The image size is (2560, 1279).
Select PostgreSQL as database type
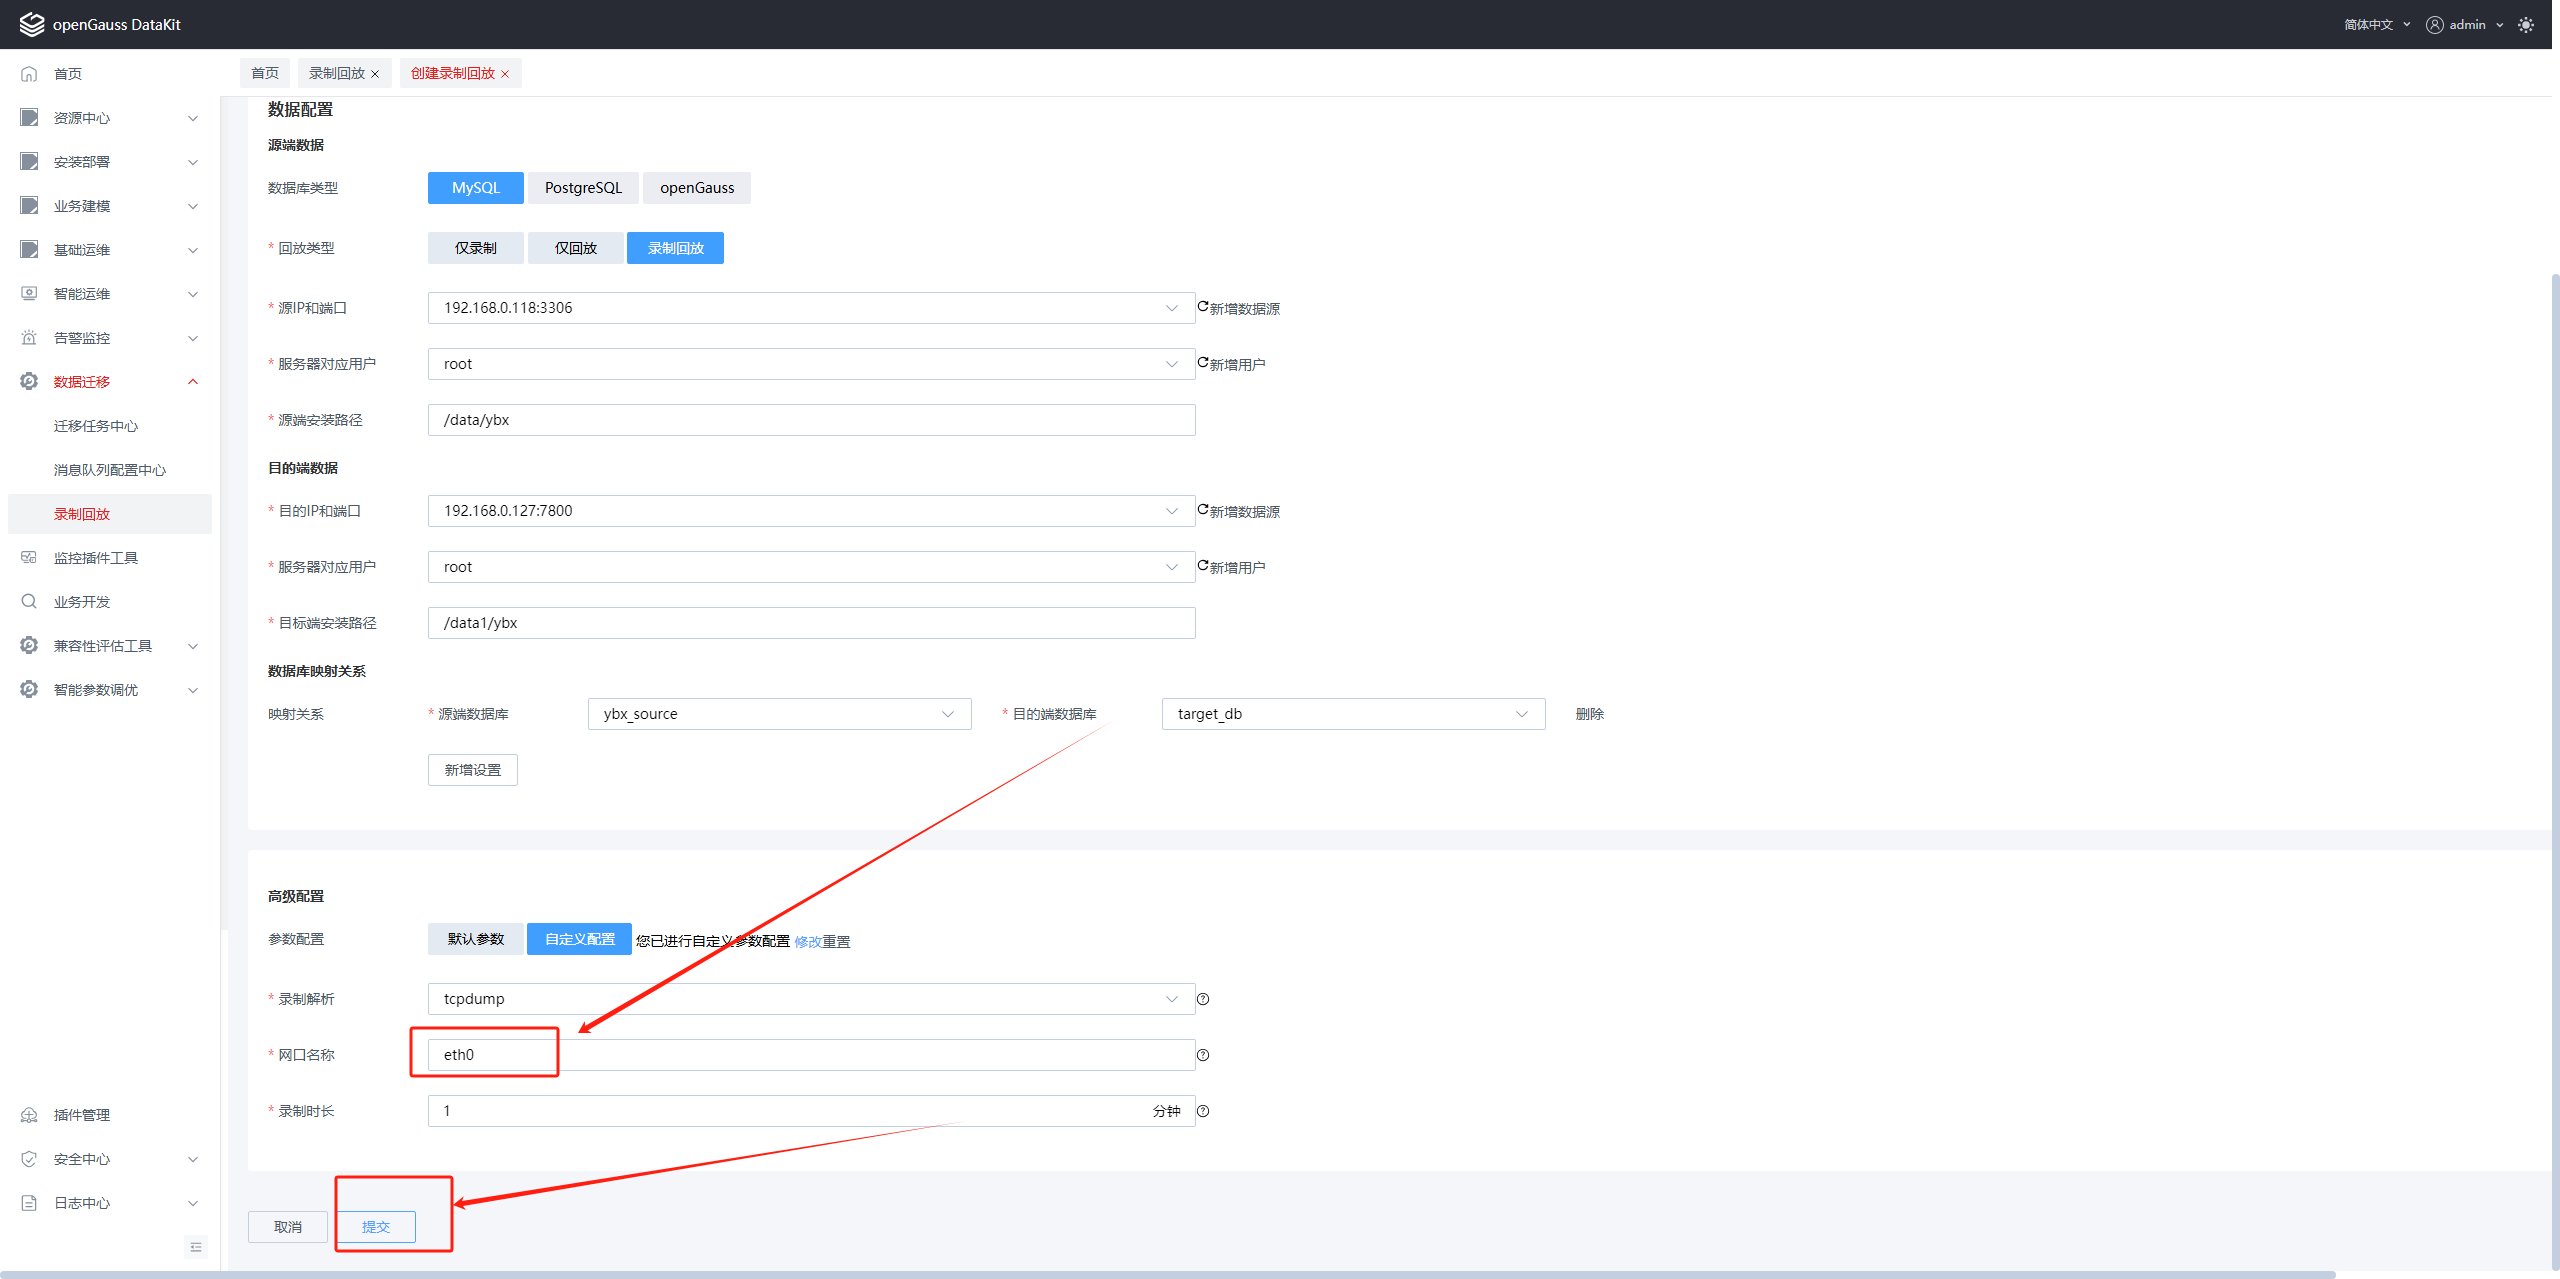(x=583, y=188)
